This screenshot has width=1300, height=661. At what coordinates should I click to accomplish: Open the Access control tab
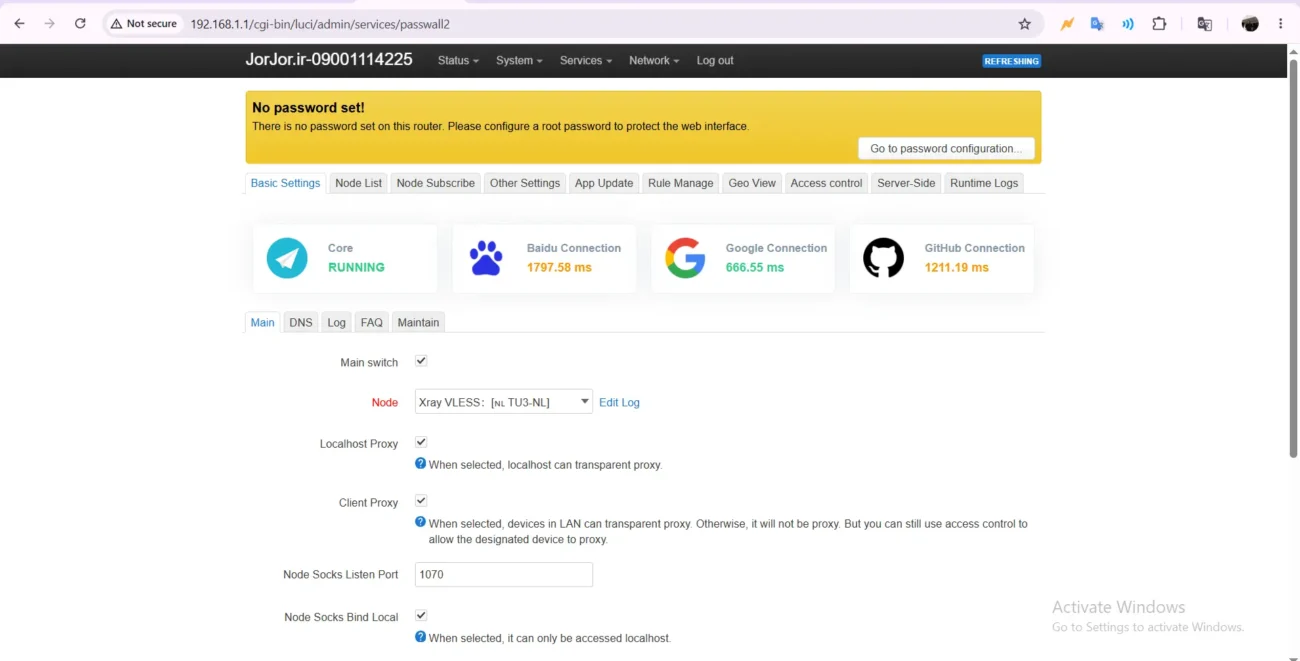(x=826, y=183)
